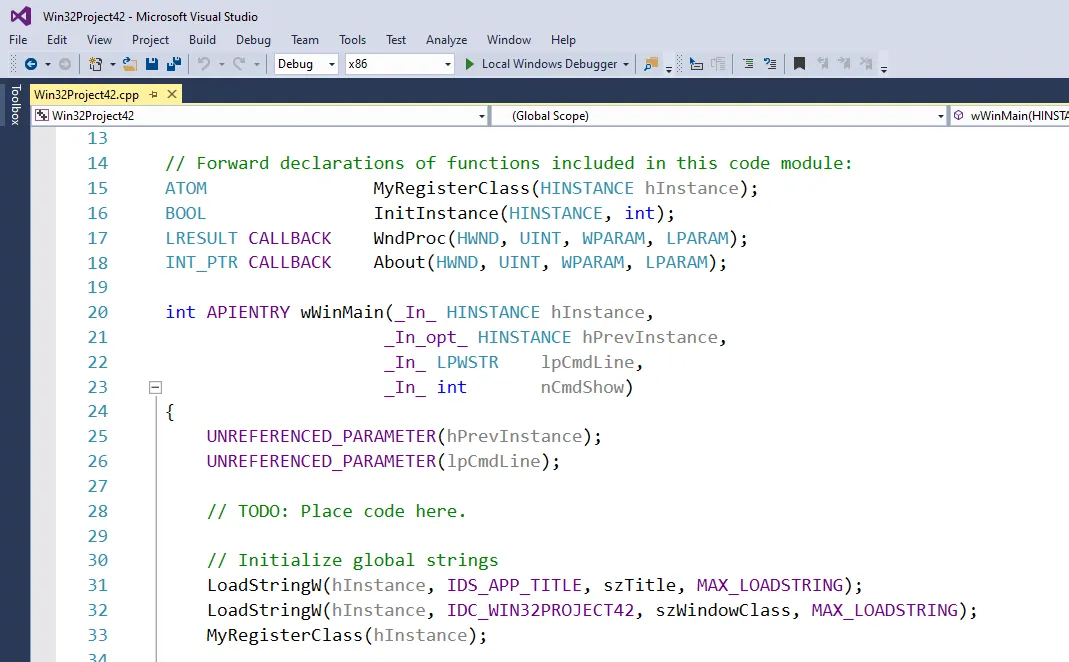Click About declaration on line 18
1069x662 pixels.
pos(399,262)
